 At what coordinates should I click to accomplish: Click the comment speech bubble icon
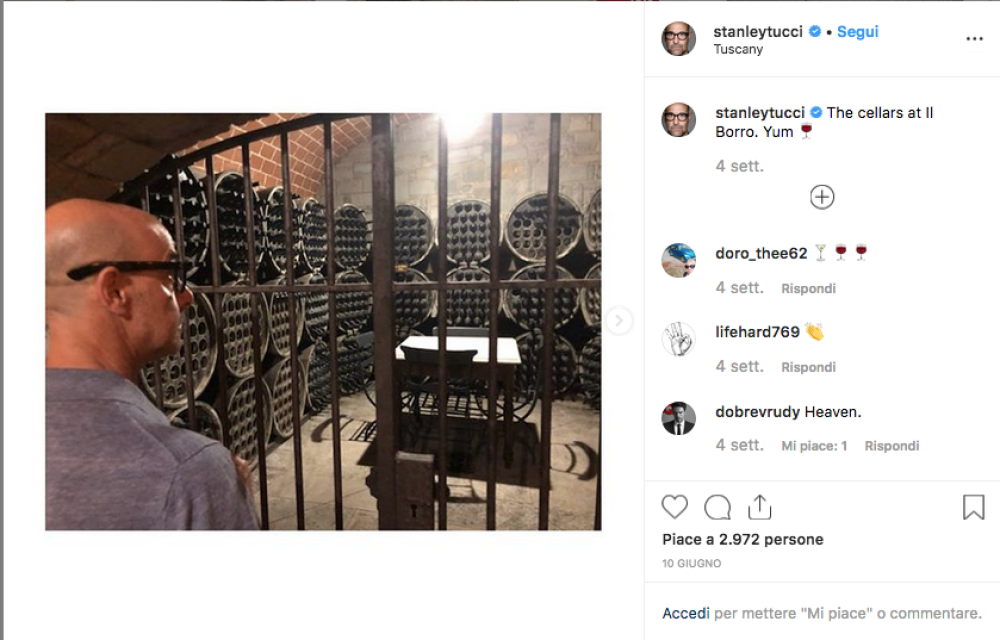pos(717,507)
